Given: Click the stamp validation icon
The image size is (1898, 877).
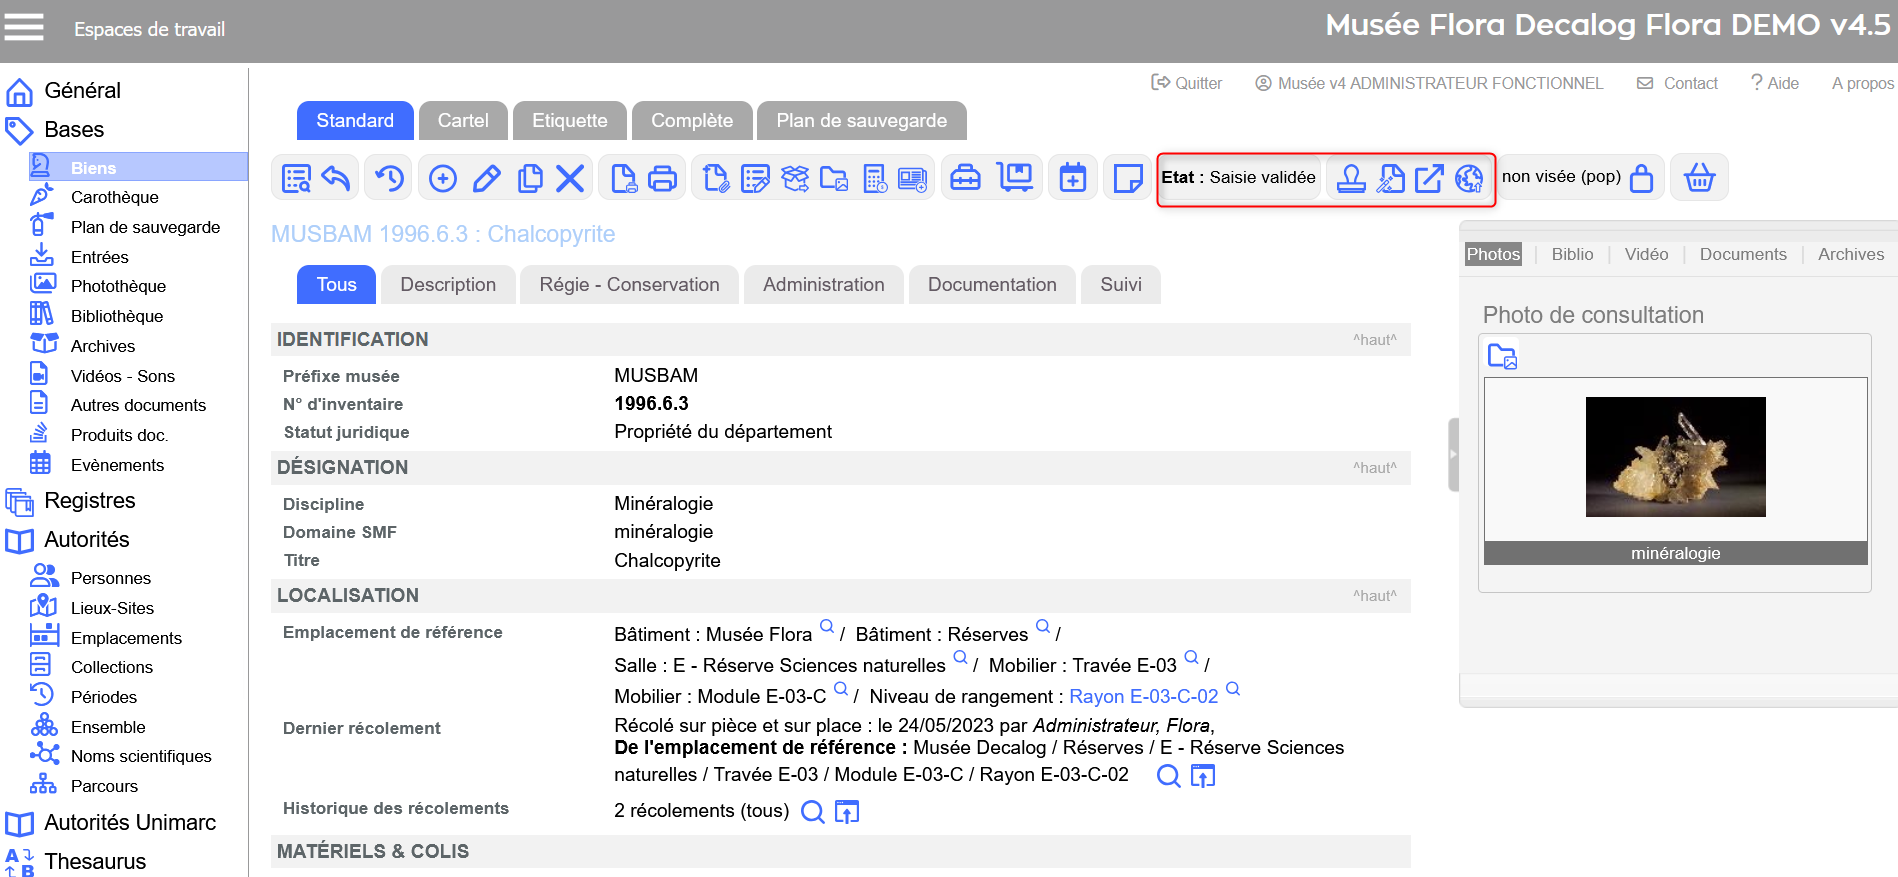Looking at the screenshot, I should (1351, 178).
